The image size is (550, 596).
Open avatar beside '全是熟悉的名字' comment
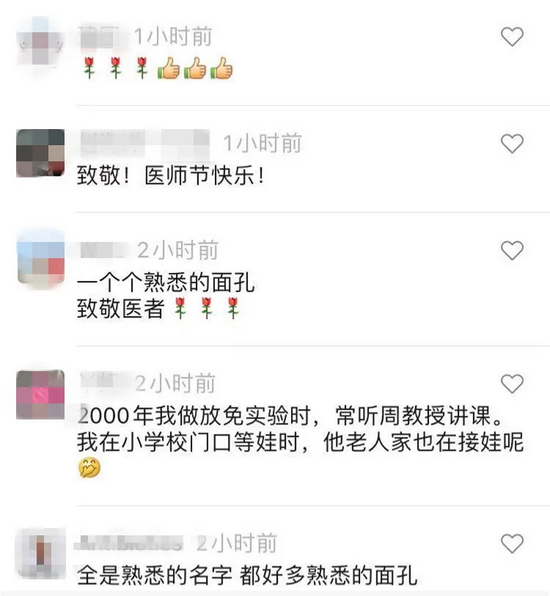point(40,552)
